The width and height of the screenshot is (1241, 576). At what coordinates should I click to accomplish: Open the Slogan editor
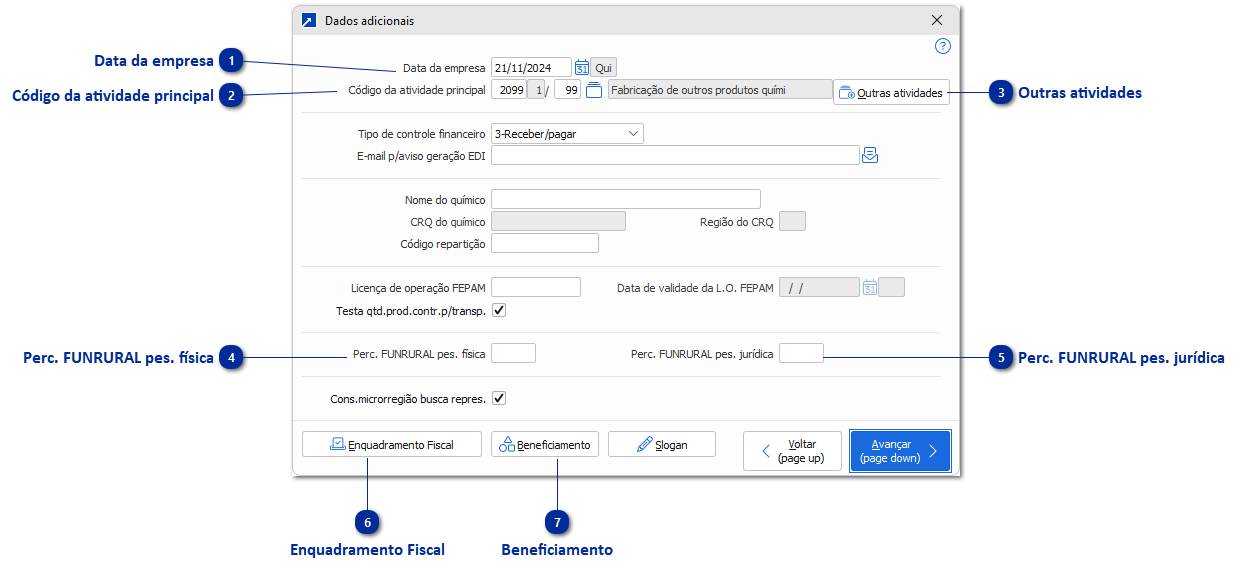[661, 445]
